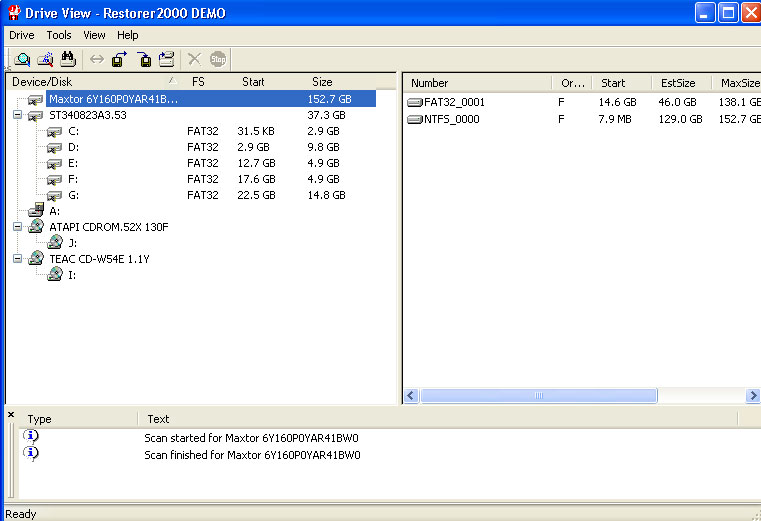Click the open drive magnifier toolbar icon
Viewport: 761px width, 521px height.
tap(22, 59)
